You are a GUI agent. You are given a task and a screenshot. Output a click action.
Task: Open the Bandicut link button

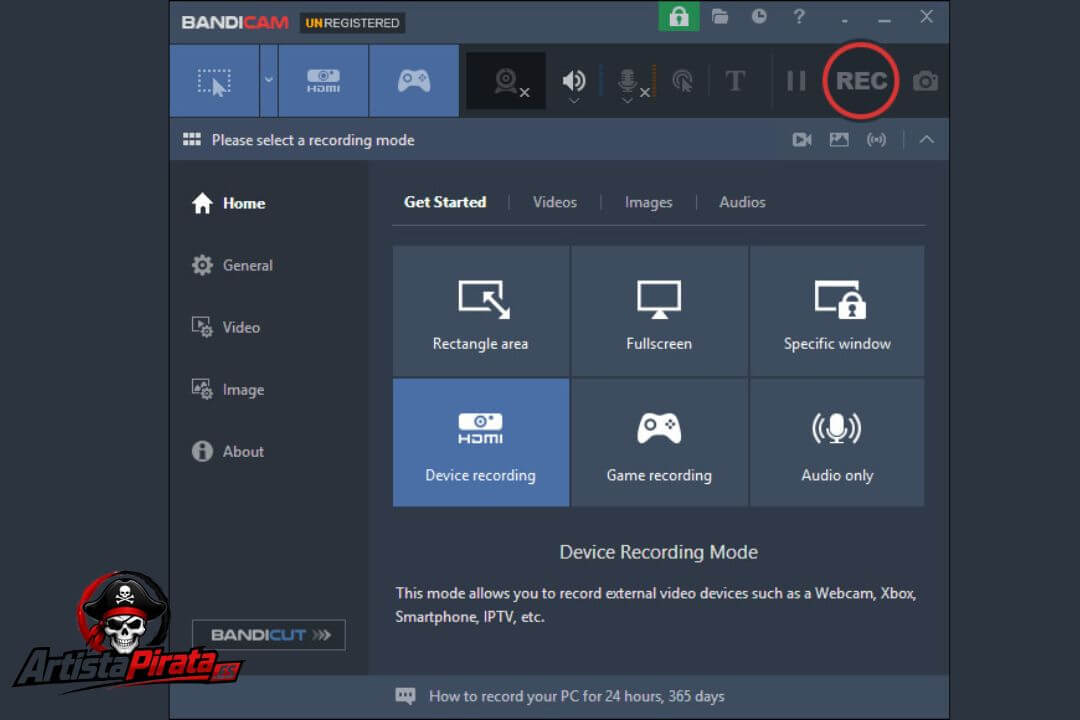pyautogui.click(x=269, y=635)
